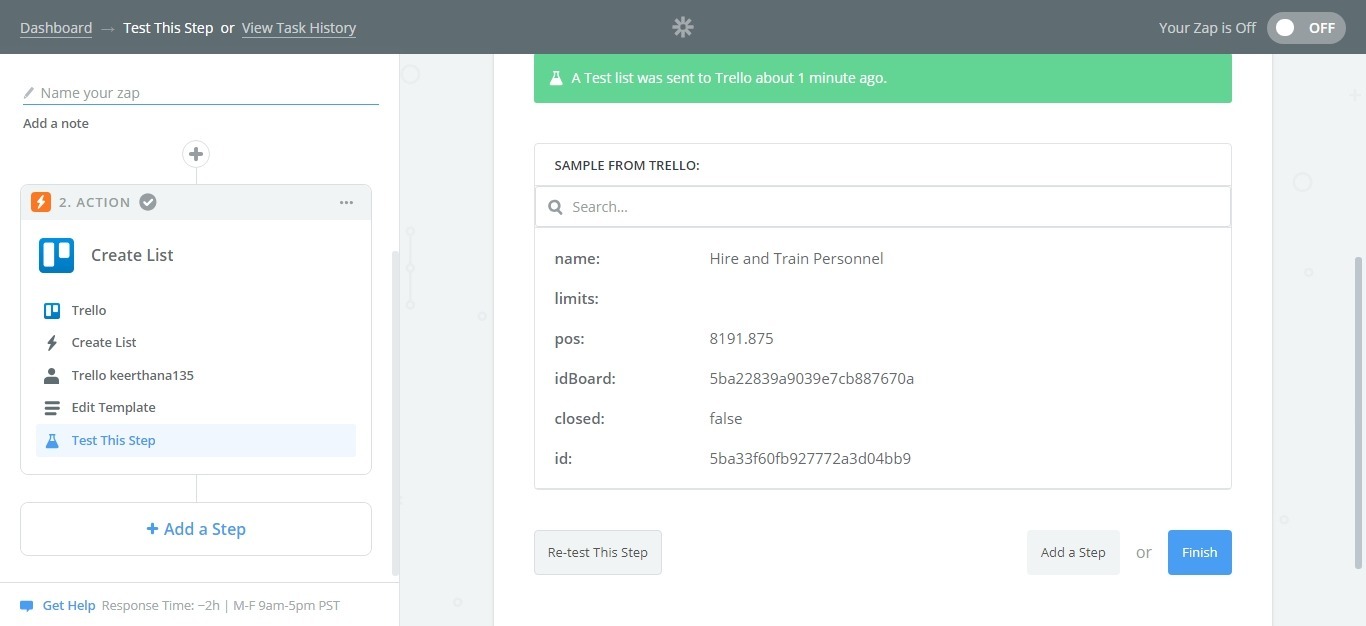The image size is (1366, 626).
Task: Click the blue Finish button
Action: click(x=1200, y=552)
